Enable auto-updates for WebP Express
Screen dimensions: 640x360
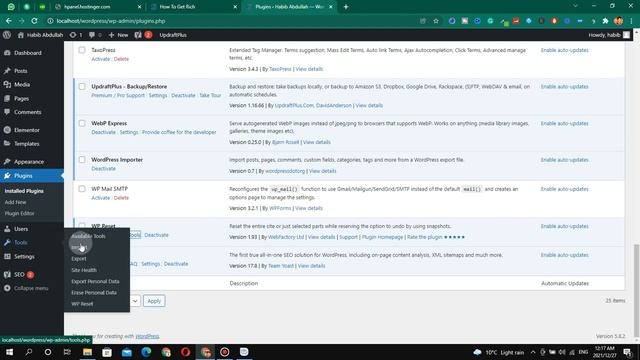564,123
